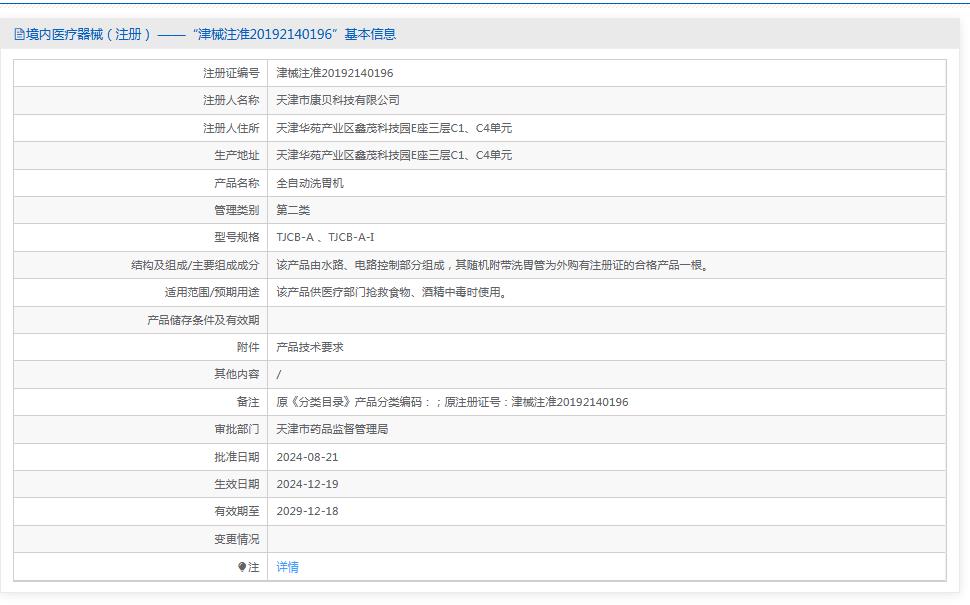
Task: Select the 备注 remarks cell content
Action: point(450,402)
